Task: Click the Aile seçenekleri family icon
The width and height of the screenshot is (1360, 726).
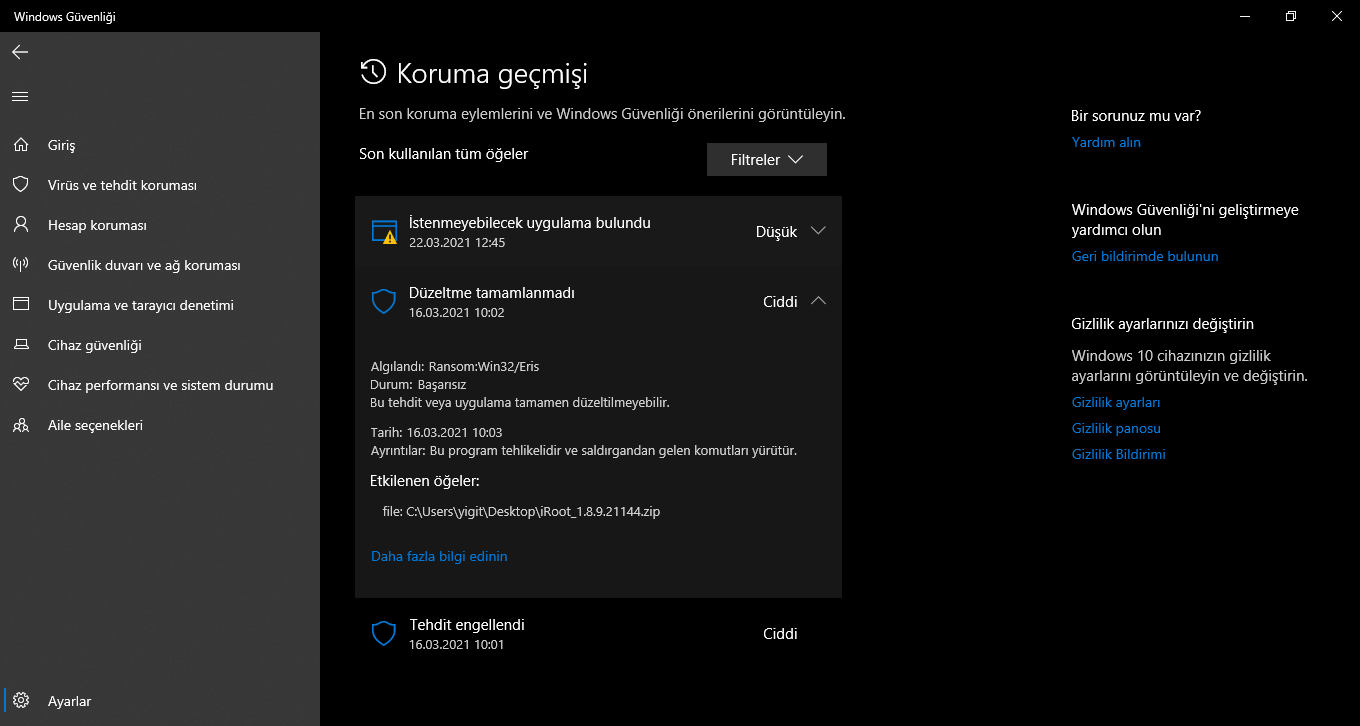Action: coord(20,425)
